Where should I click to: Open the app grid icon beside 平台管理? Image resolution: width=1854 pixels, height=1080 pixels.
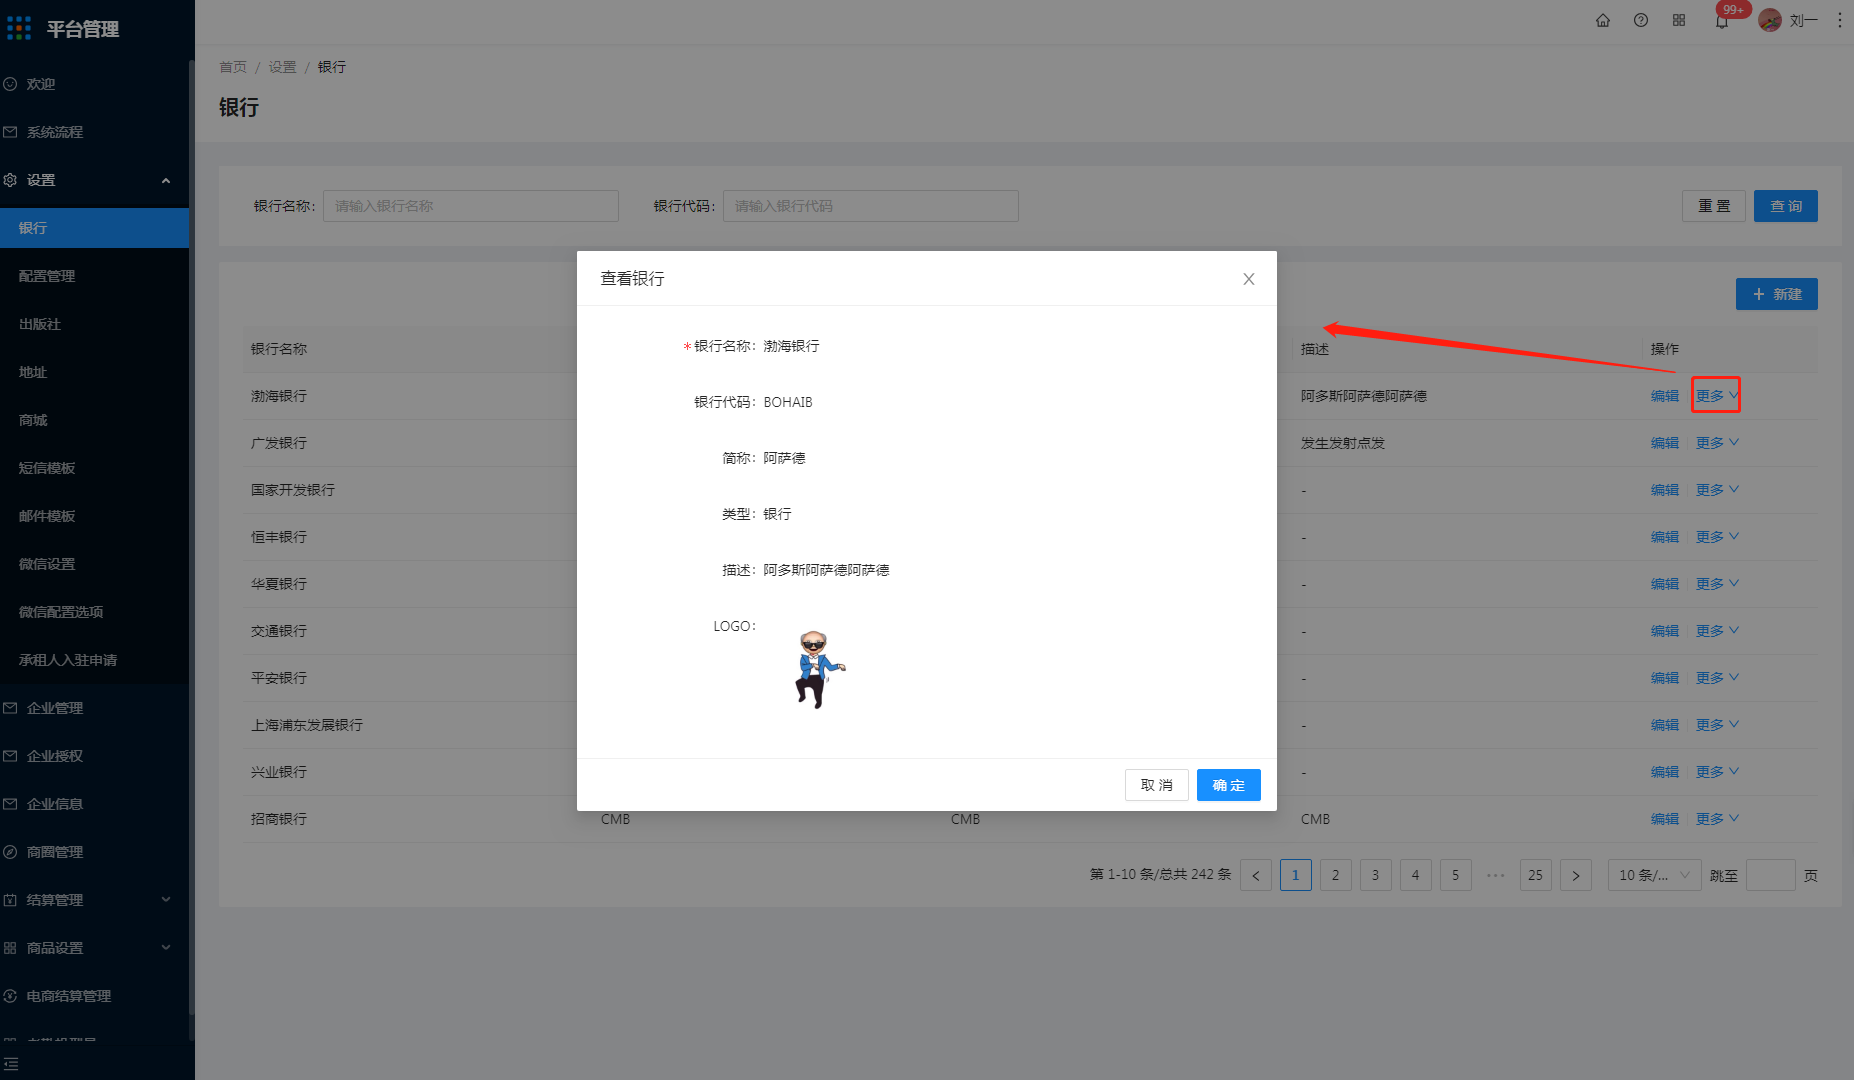(19, 28)
